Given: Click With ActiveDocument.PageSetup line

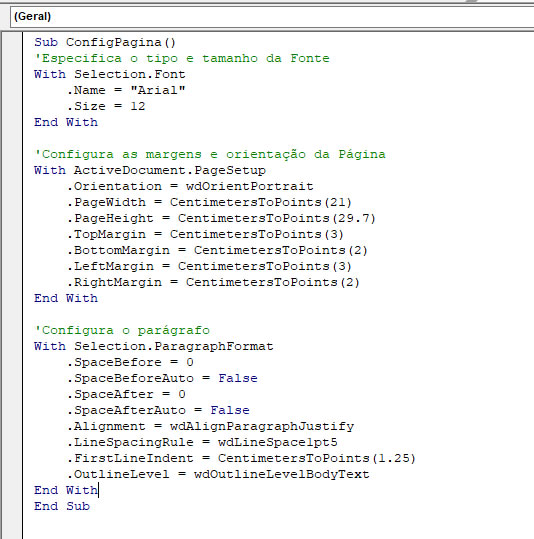Looking at the screenshot, I should coord(150,170).
